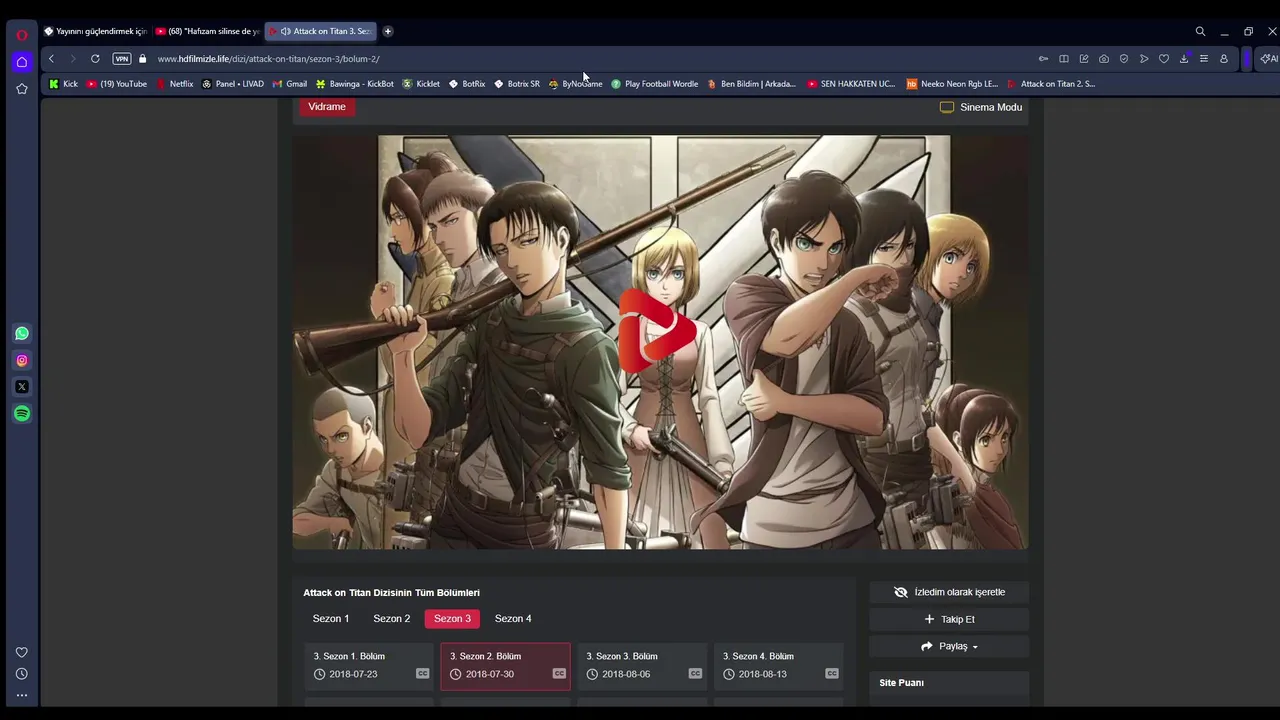This screenshot has height=720, width=1280.
Task: Open 'Attack on Titan 2. S...' bookmark
Action: pos(1051,84)
